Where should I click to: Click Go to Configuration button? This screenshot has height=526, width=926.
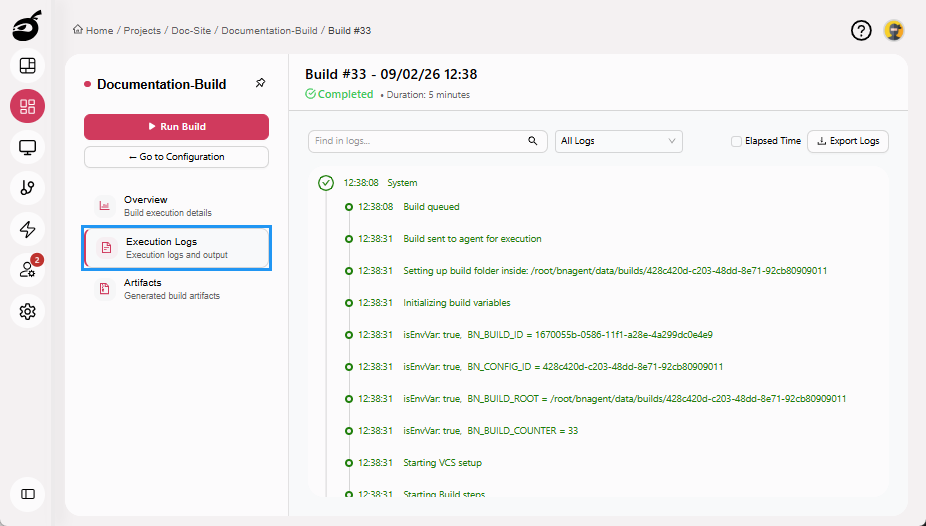point(177,157)
